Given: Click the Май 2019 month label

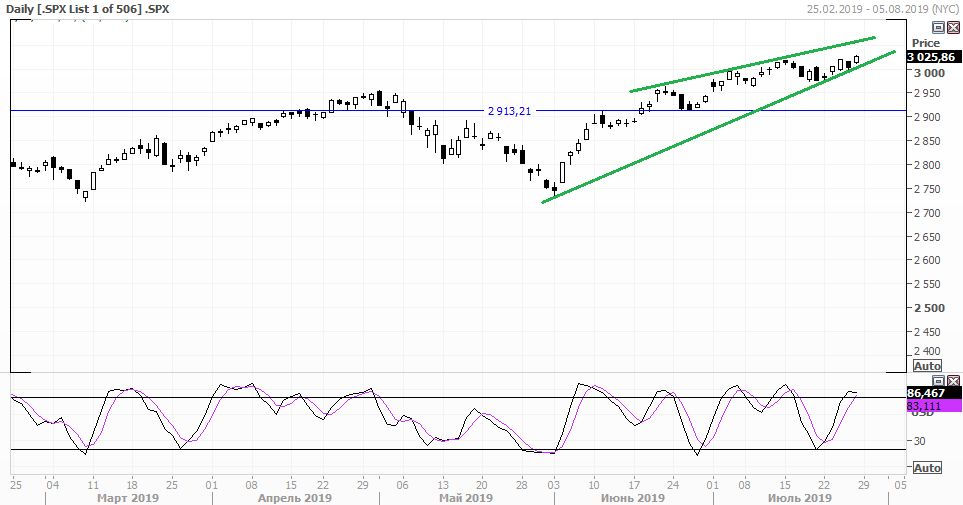Looking at the screenshot, I should click(466, 498).
